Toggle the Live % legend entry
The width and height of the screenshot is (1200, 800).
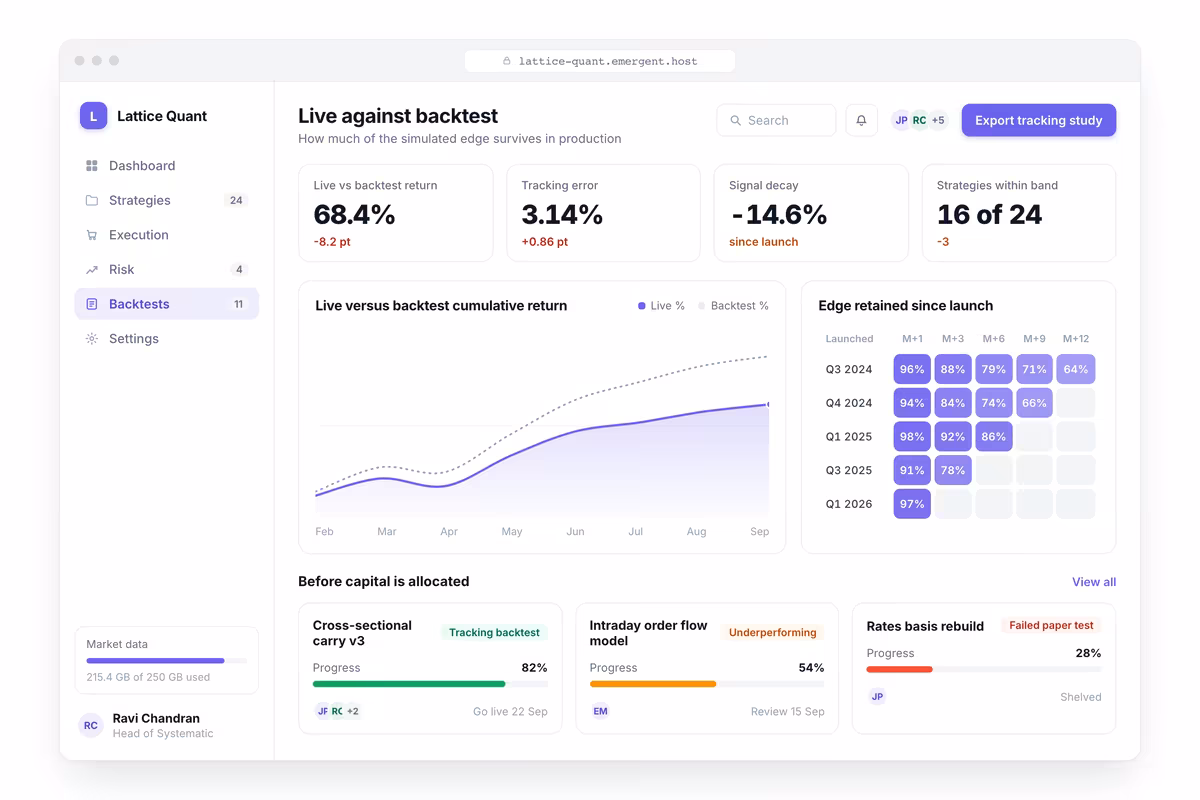click(661, 306)
